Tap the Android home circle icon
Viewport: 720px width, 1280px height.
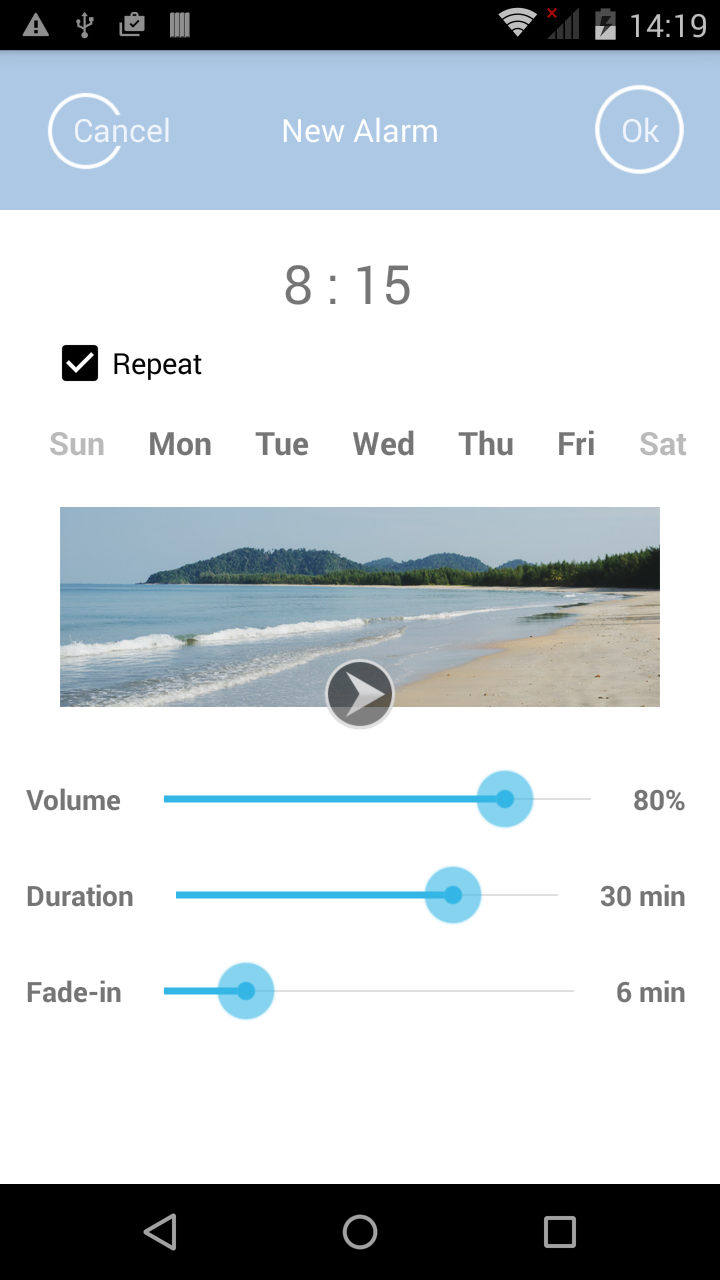tap(360, 1232)
